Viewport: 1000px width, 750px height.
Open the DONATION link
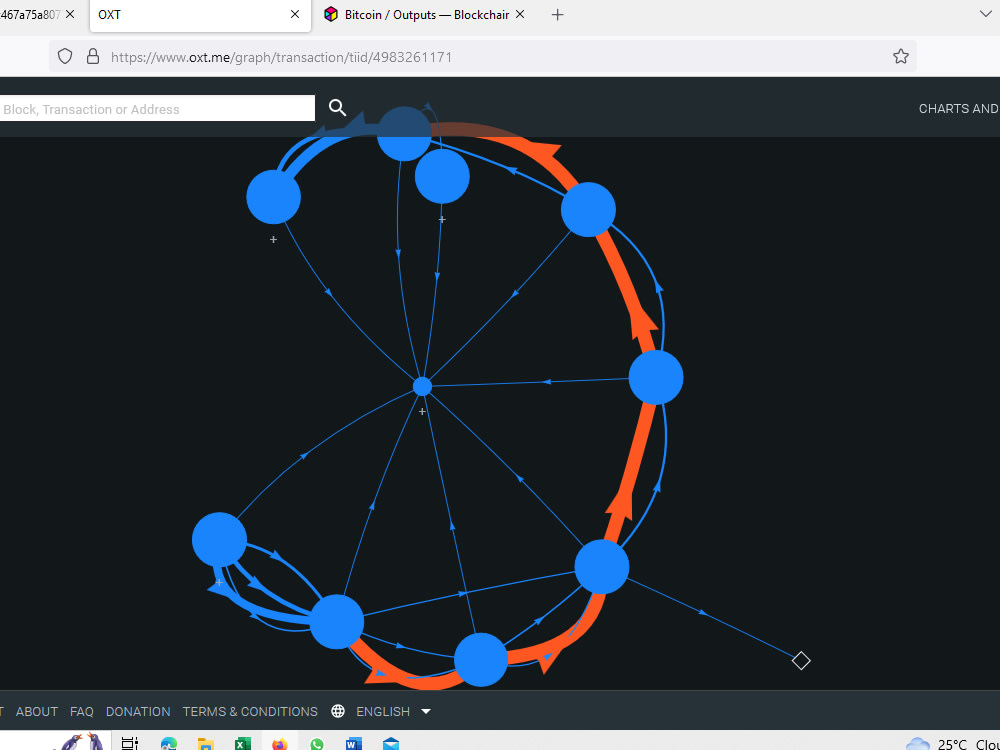pyautogui.click(x=138, y=711)
